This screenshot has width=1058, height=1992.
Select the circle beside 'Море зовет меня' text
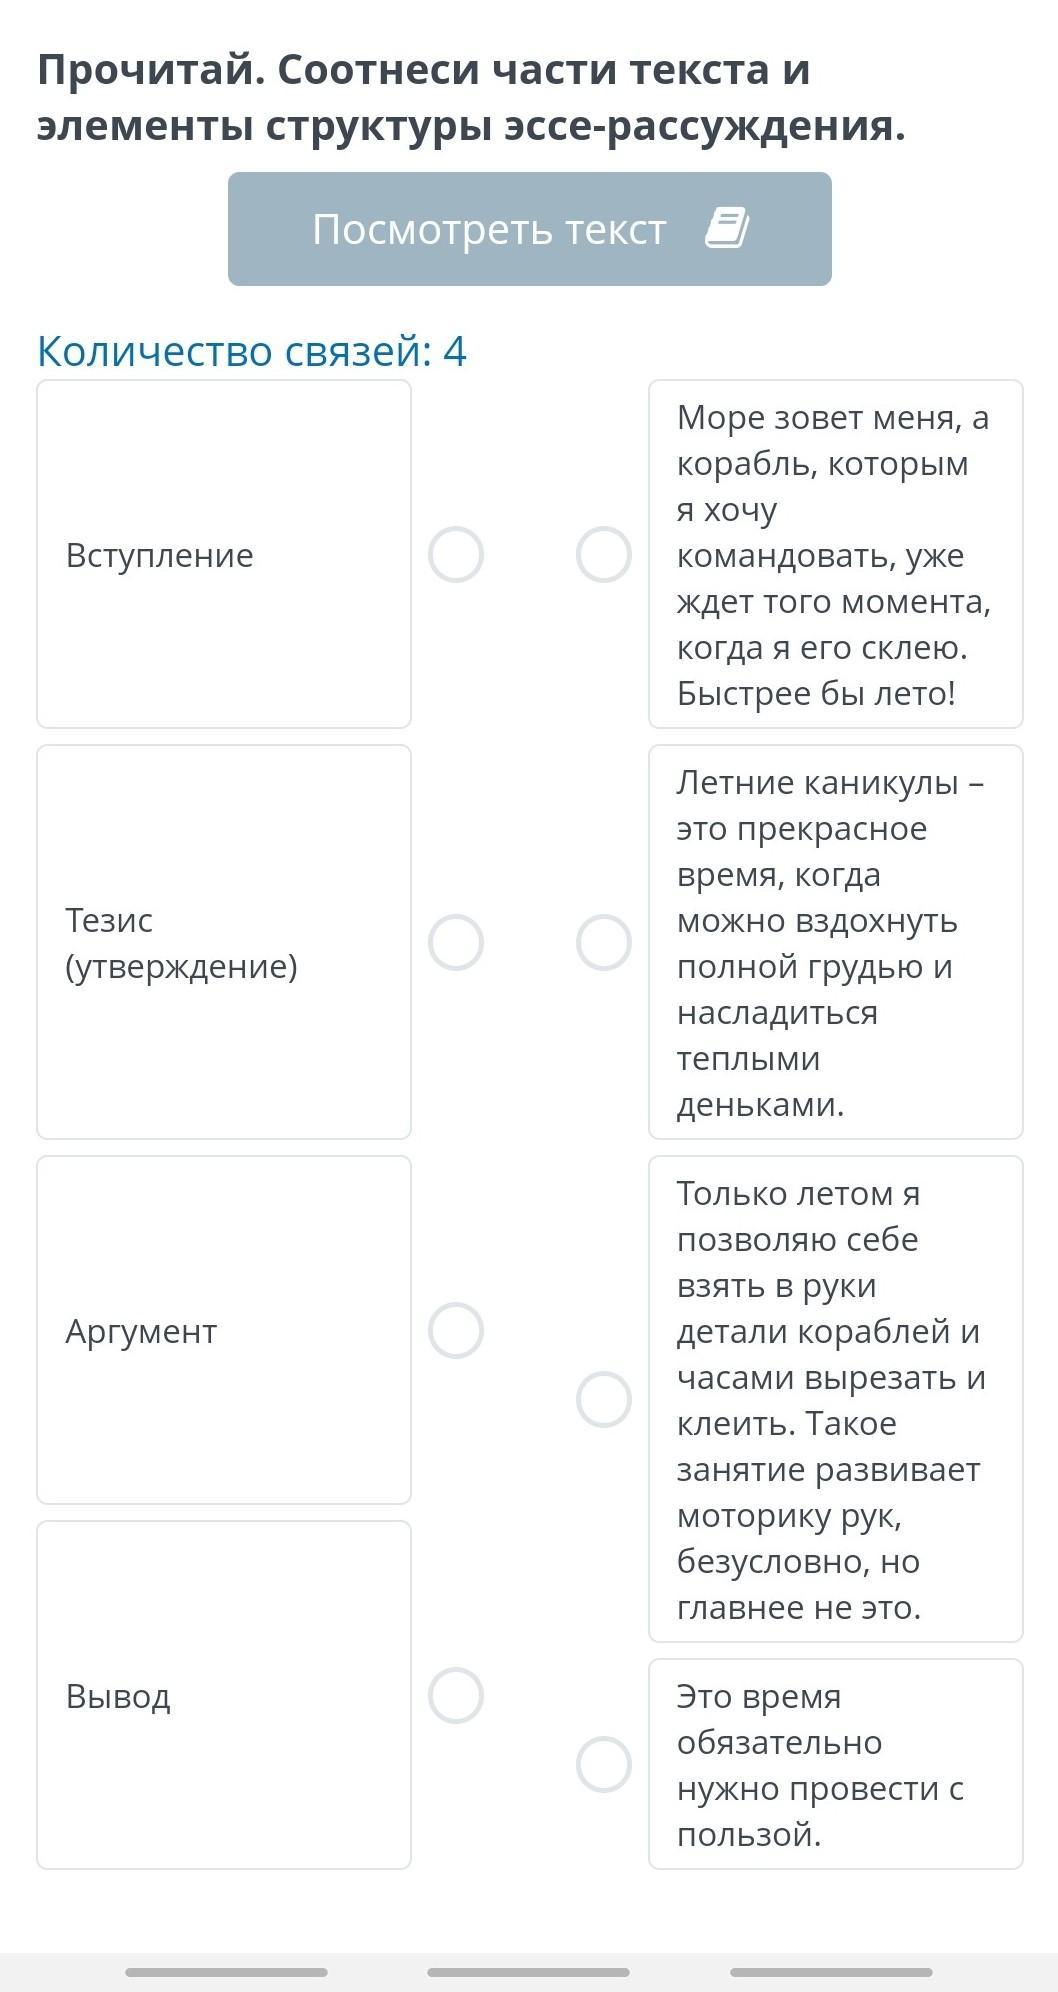[604, 554]
